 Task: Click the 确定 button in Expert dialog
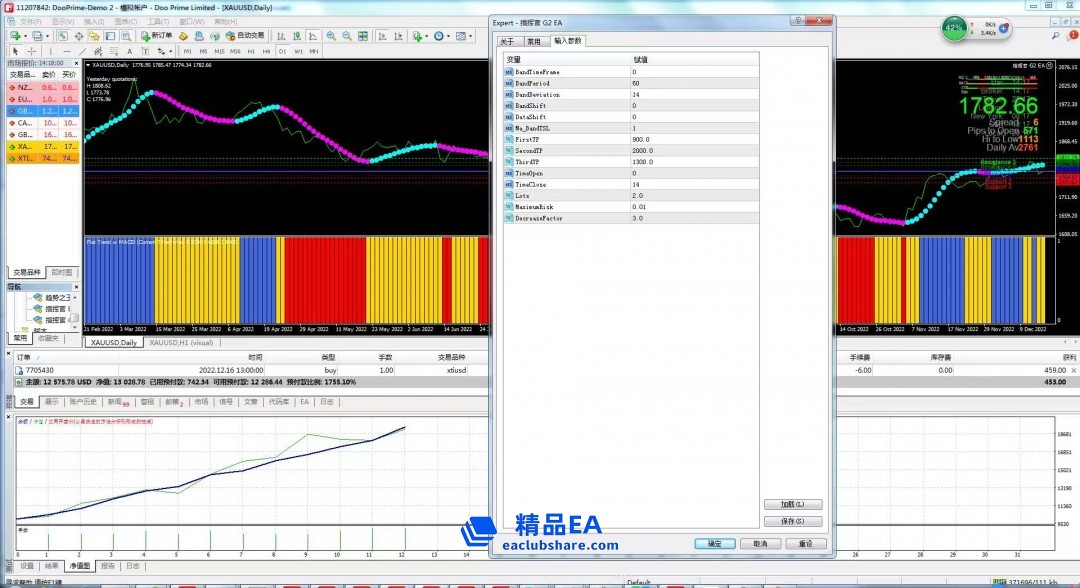pyautogui.click(x=714, y=543)
